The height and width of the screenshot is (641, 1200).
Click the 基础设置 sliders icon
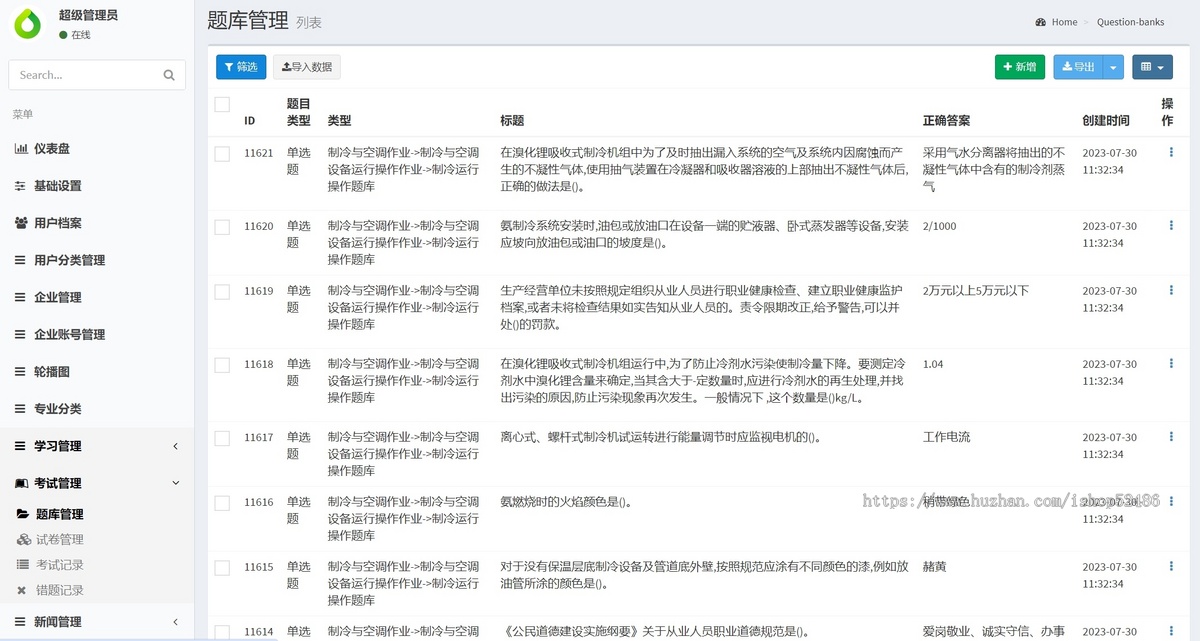pos(21,186)
